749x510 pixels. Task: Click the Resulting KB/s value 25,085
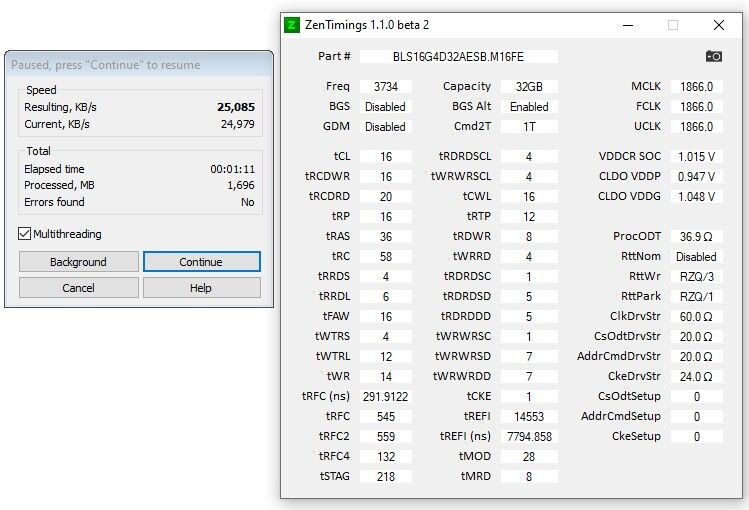[236, 107]
